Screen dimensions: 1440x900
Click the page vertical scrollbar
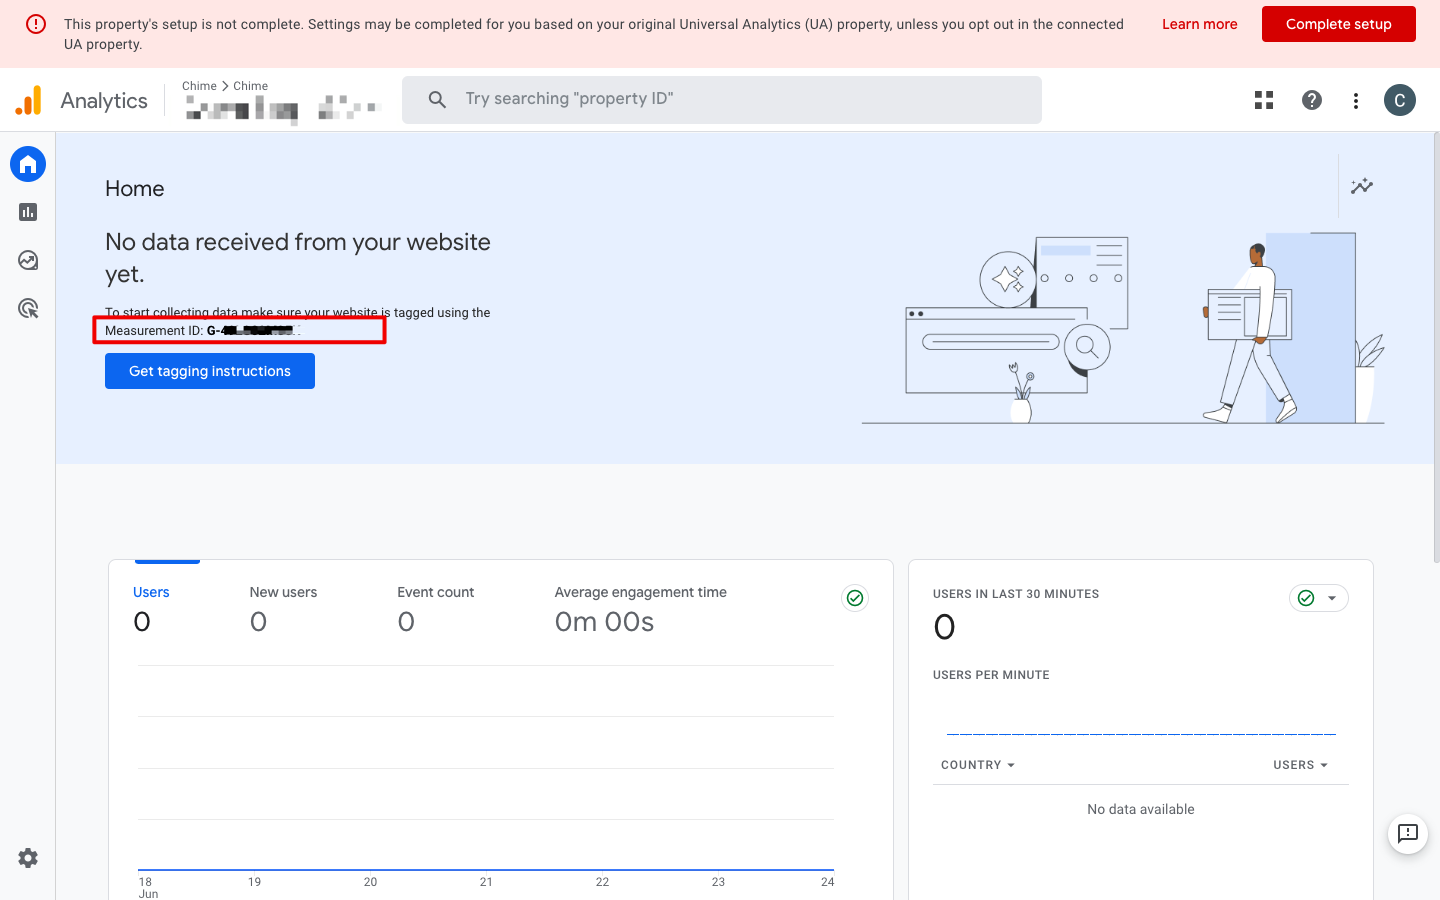click(x=1436, y=348)
